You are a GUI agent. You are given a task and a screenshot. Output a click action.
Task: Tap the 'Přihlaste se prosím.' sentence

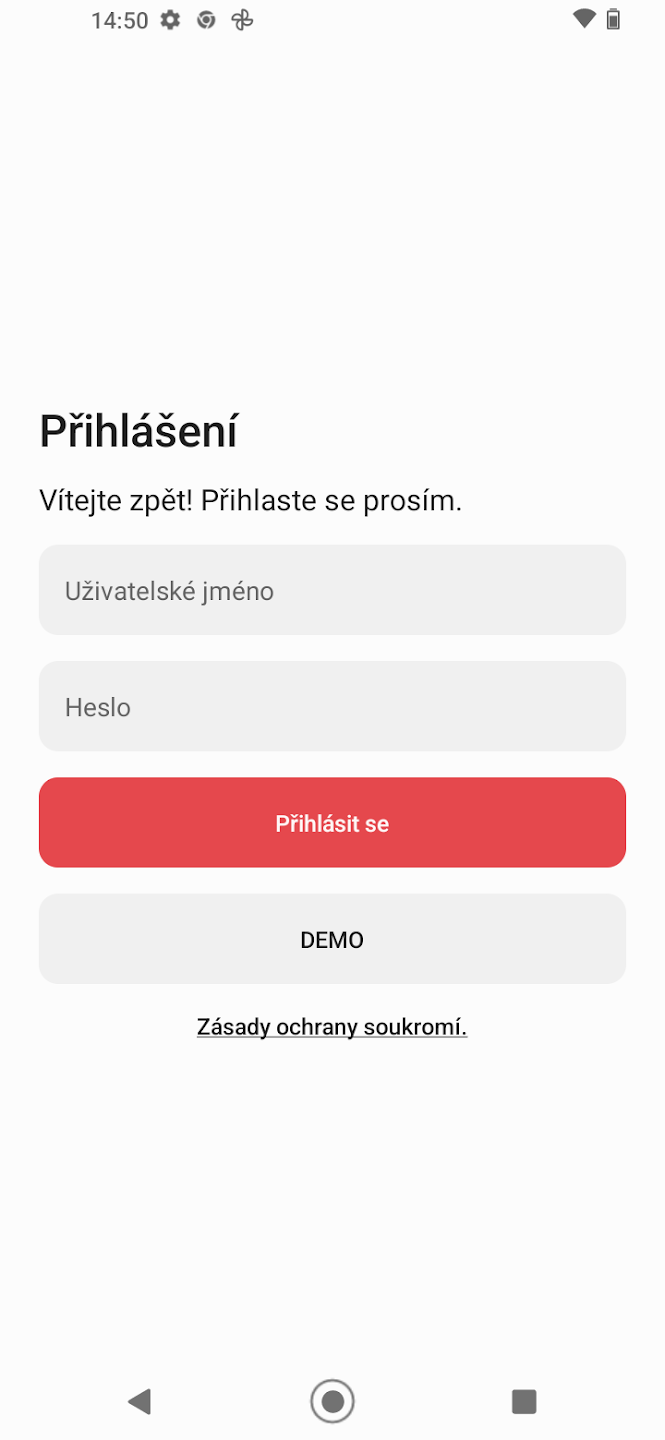(x=332, y=500)
